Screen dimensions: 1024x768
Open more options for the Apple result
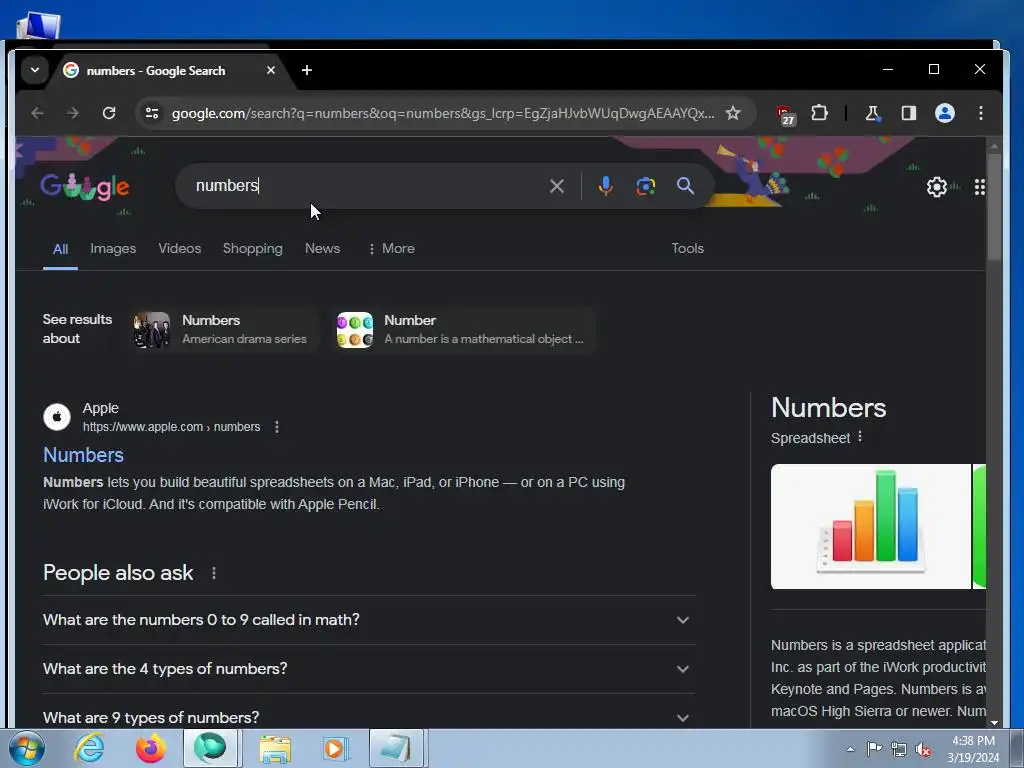277,427
